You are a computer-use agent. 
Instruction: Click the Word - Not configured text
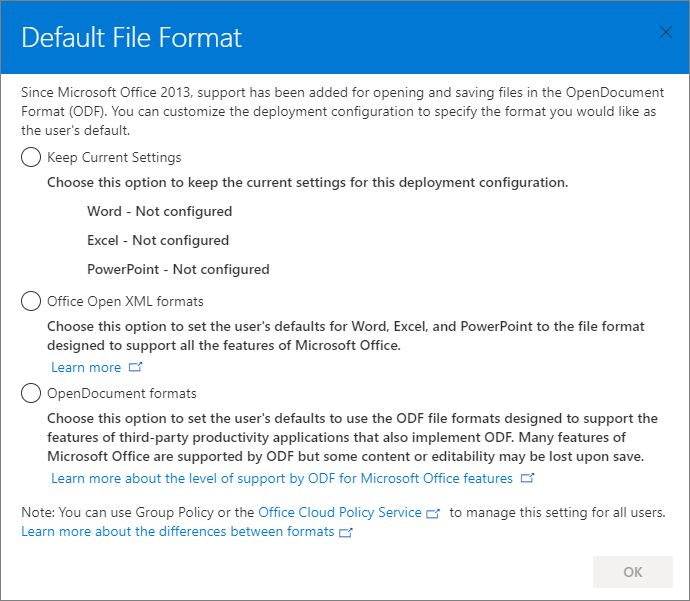coord(159,212)
